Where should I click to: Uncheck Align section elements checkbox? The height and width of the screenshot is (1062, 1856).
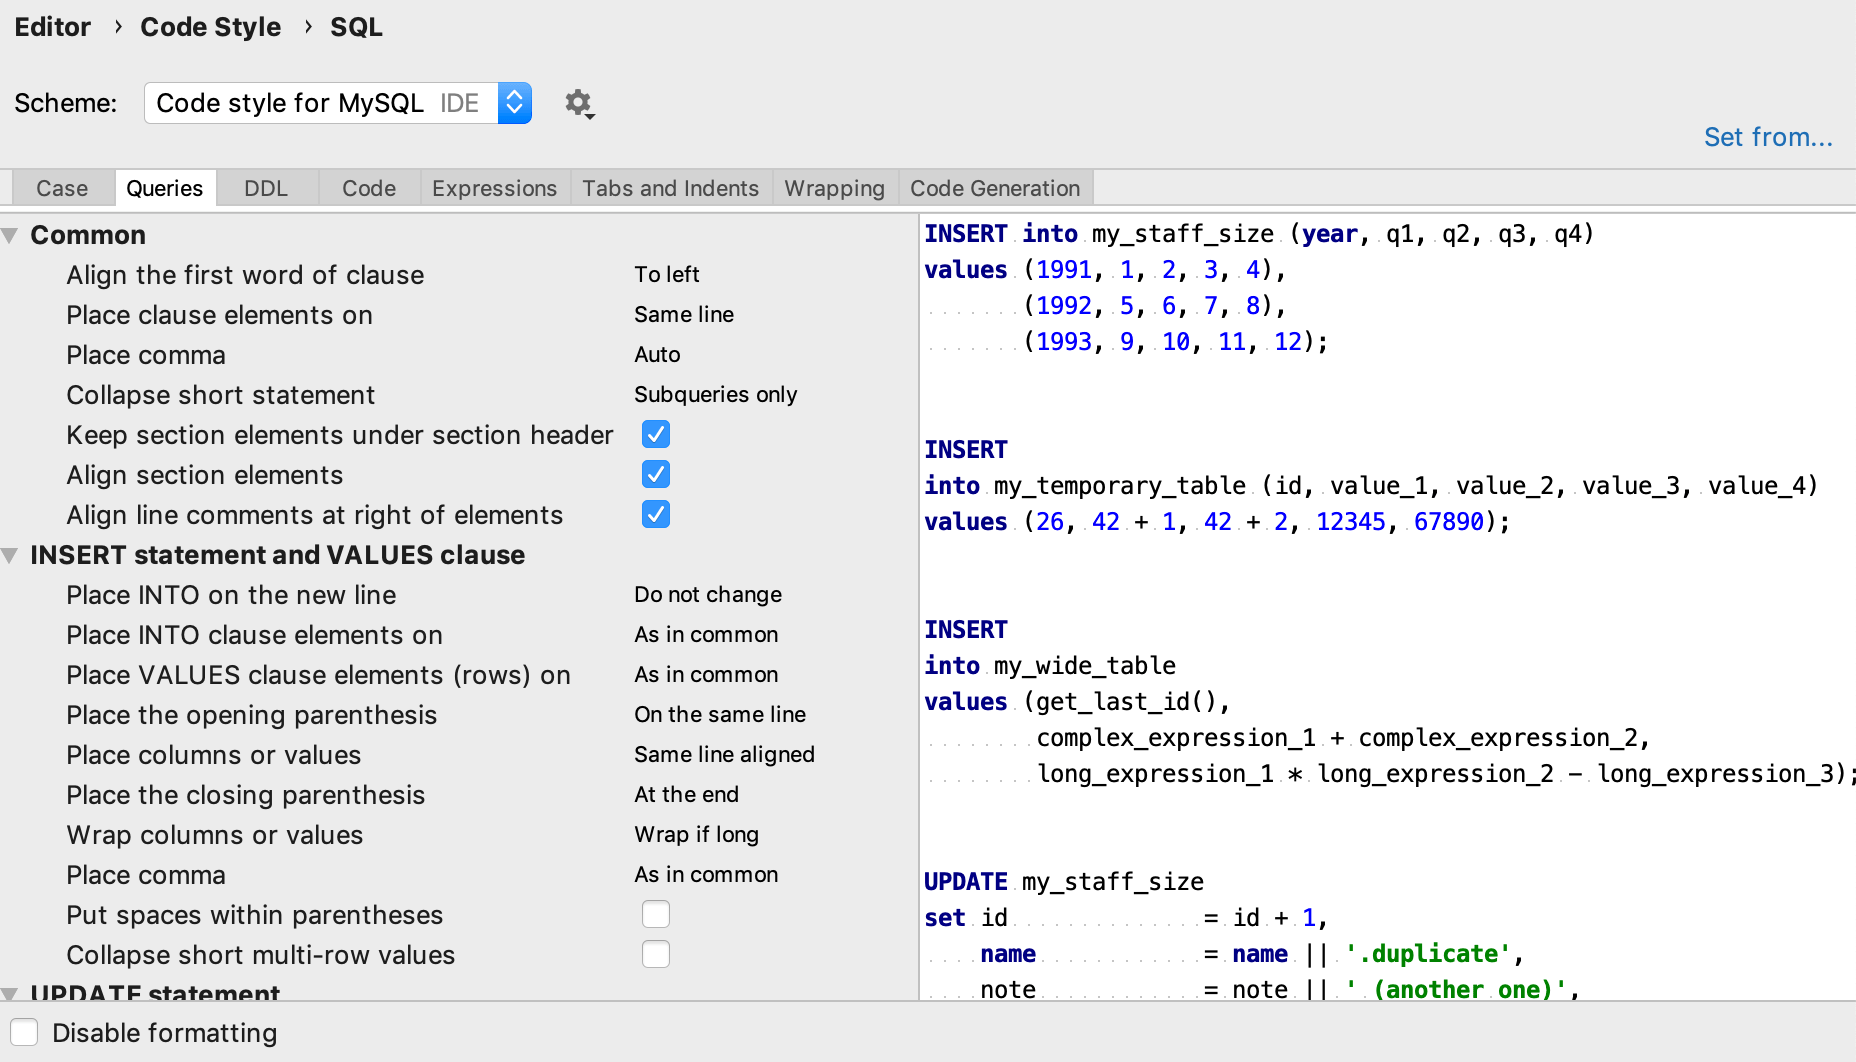tap(656, 474)
